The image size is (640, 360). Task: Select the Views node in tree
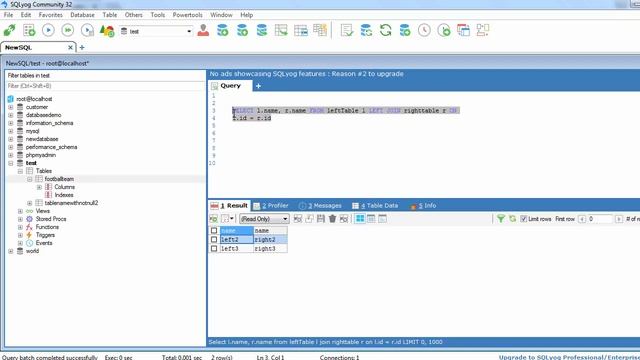(43, 211)
